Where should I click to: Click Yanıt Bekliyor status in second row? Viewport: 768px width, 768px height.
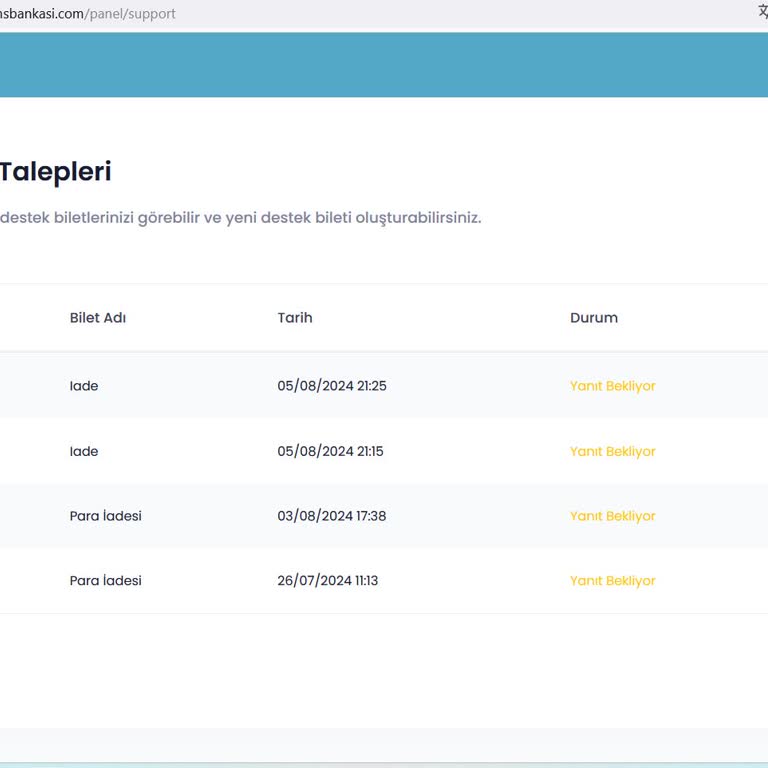tap(613, 452)
